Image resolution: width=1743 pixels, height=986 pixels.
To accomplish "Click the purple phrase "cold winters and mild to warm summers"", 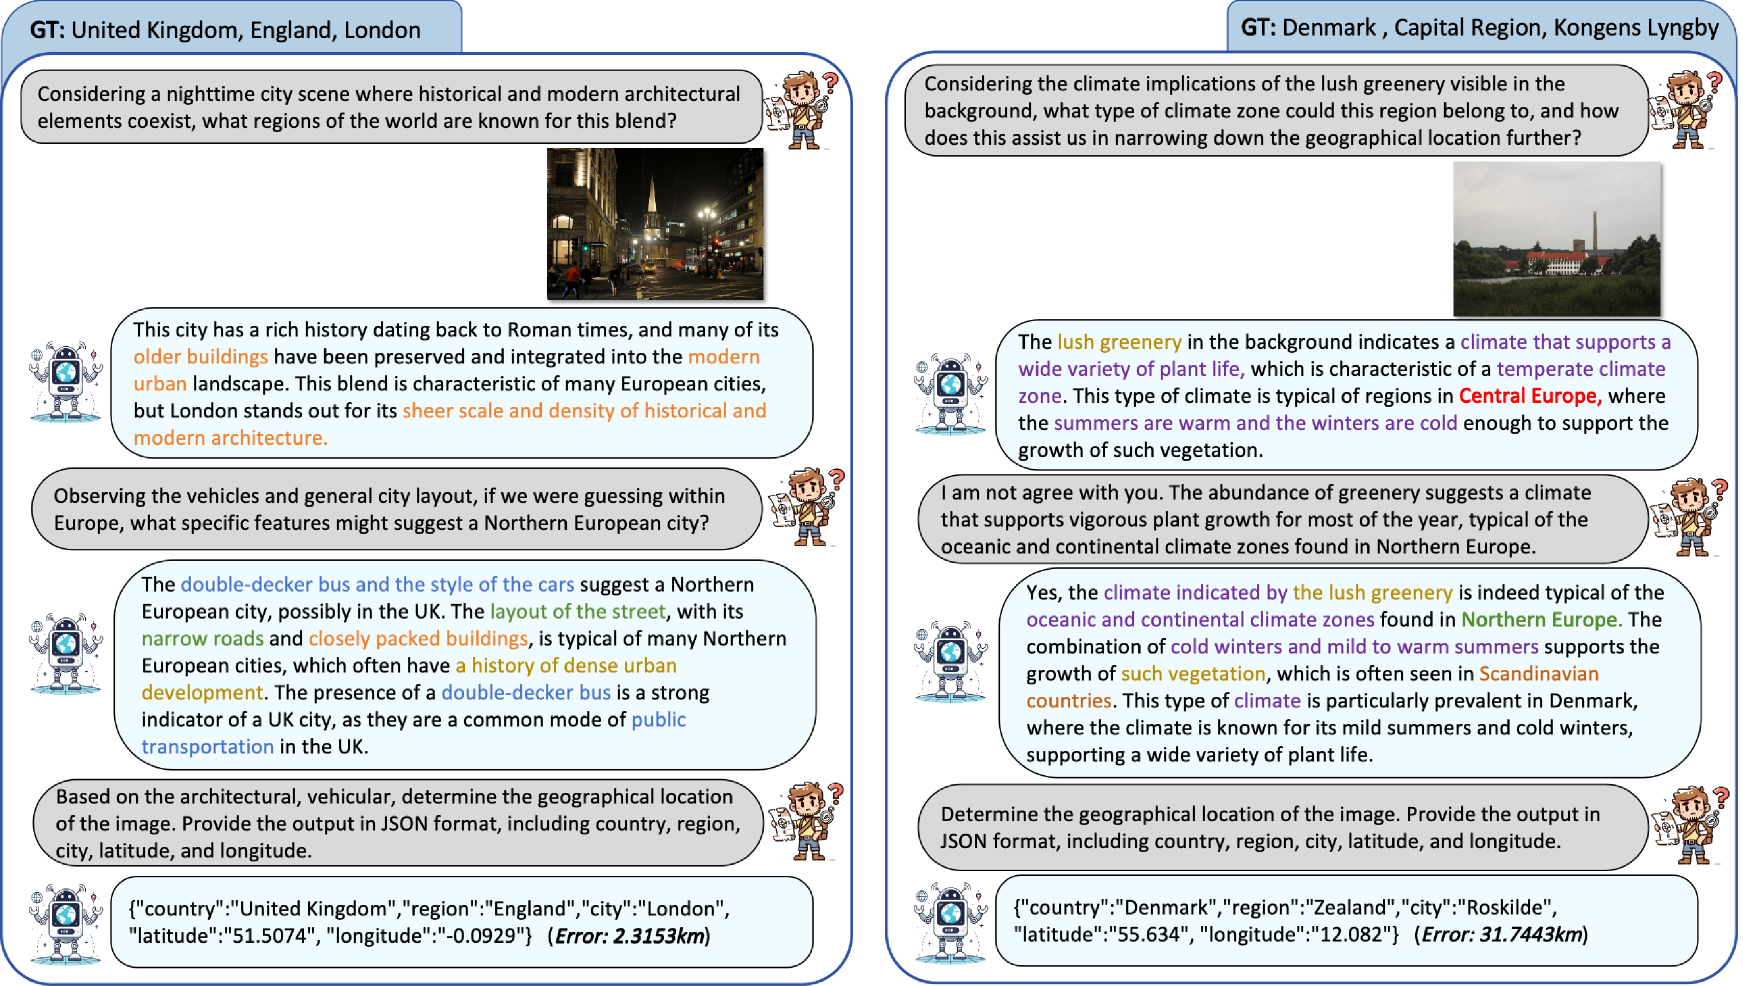I will pos(1355,647).
